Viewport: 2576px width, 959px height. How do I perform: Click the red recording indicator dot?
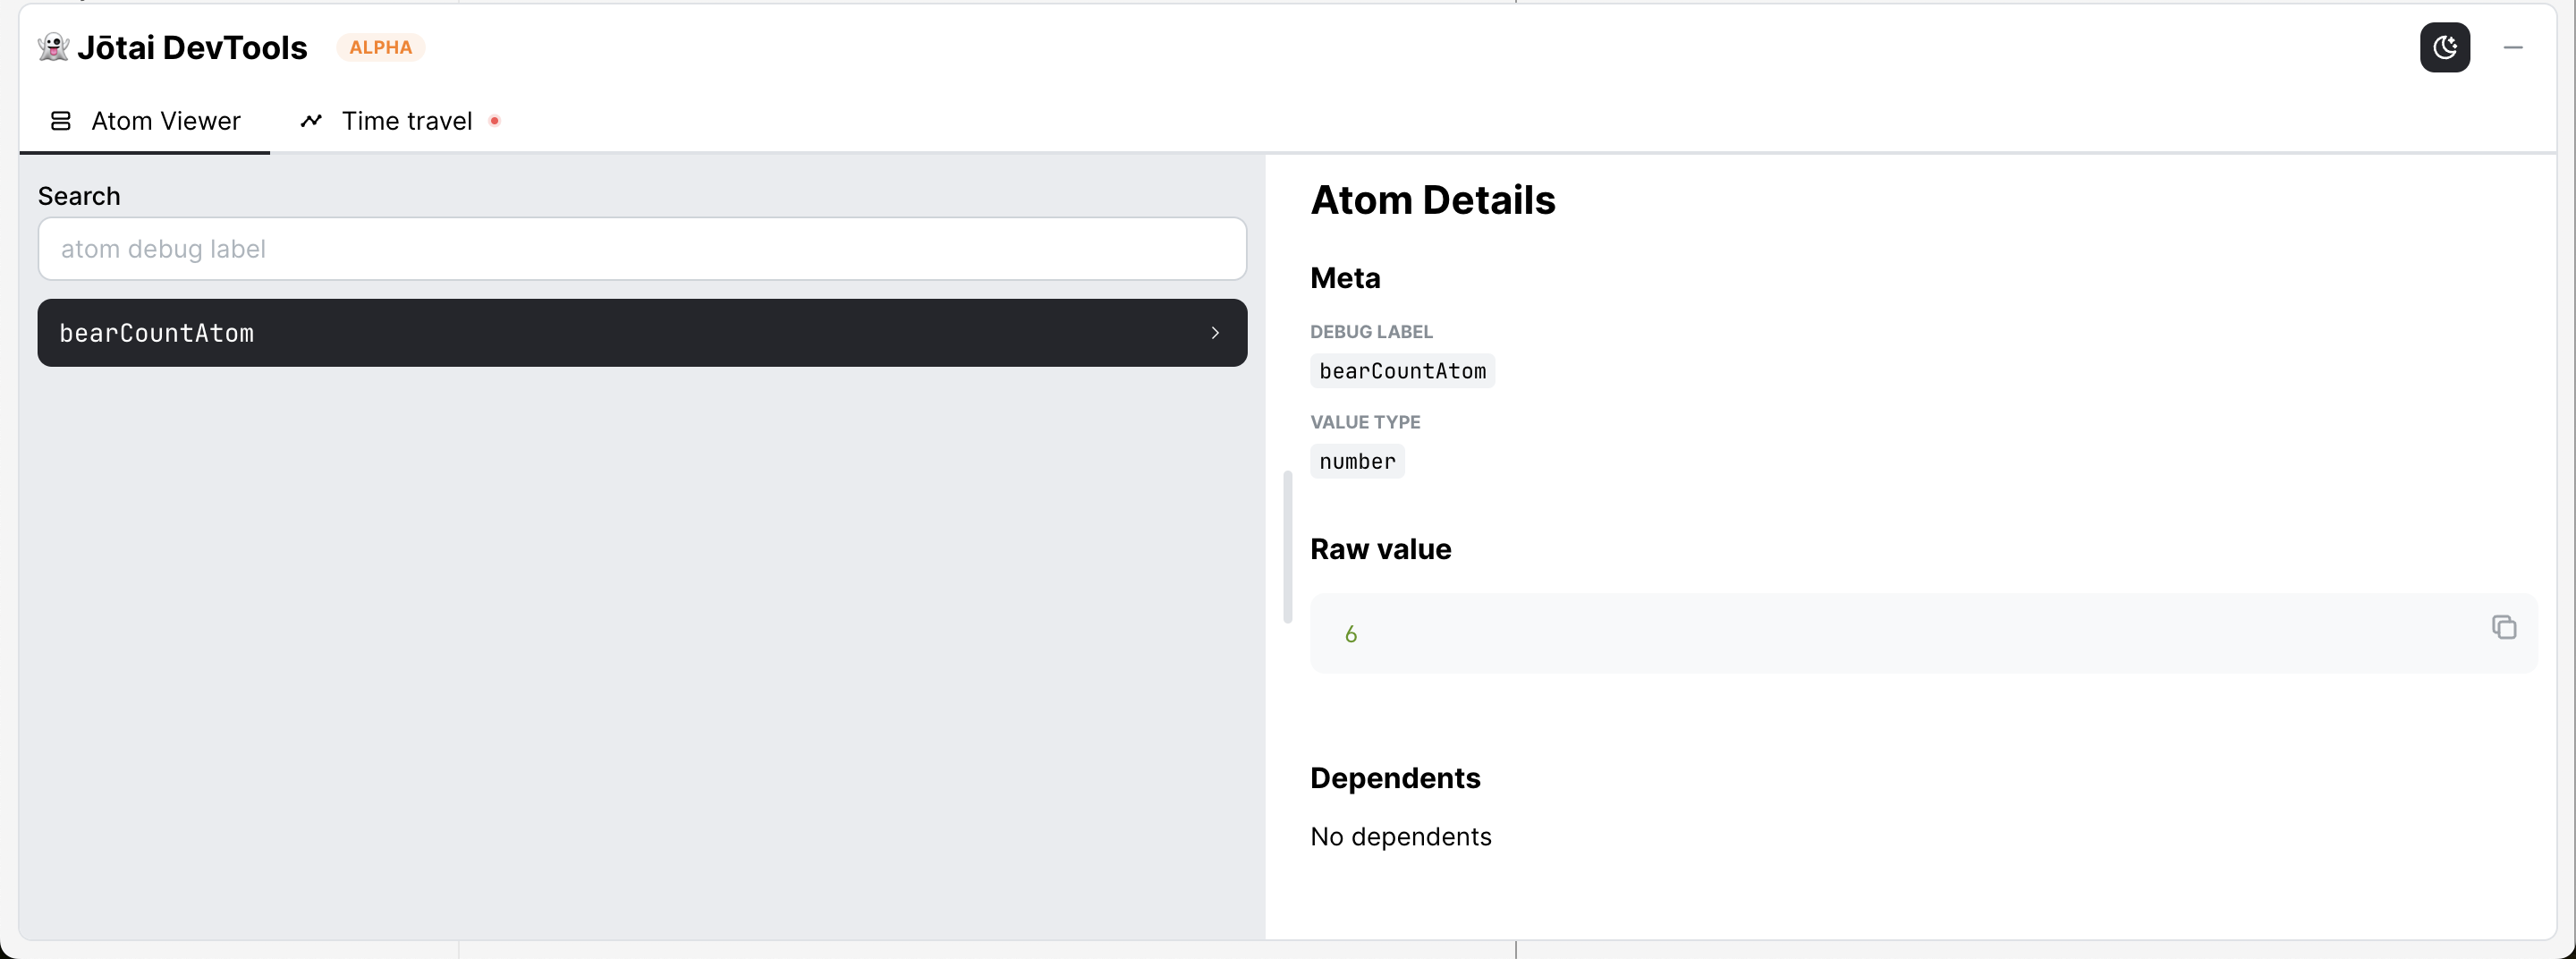pos(494,121)
